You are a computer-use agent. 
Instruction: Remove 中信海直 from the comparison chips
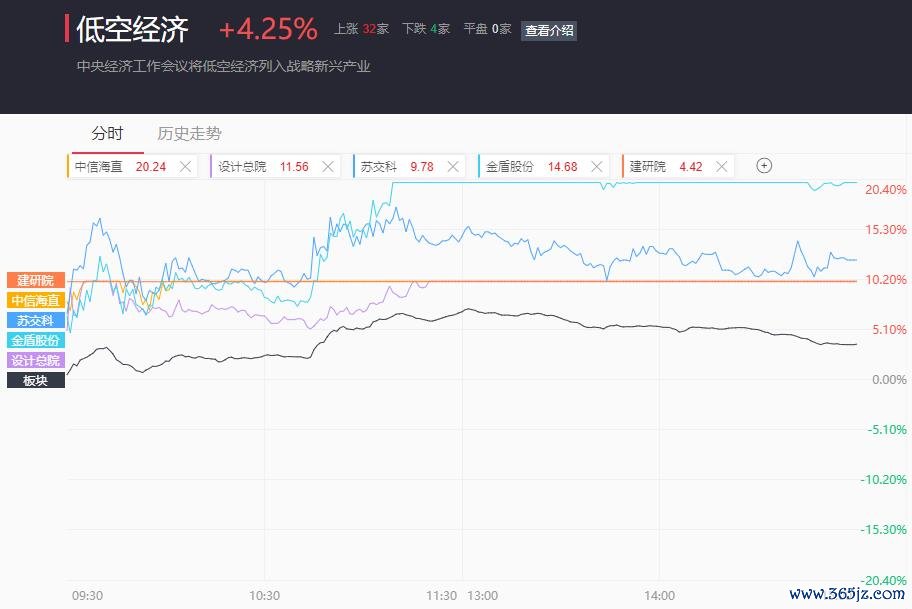(x=186, y=167)
